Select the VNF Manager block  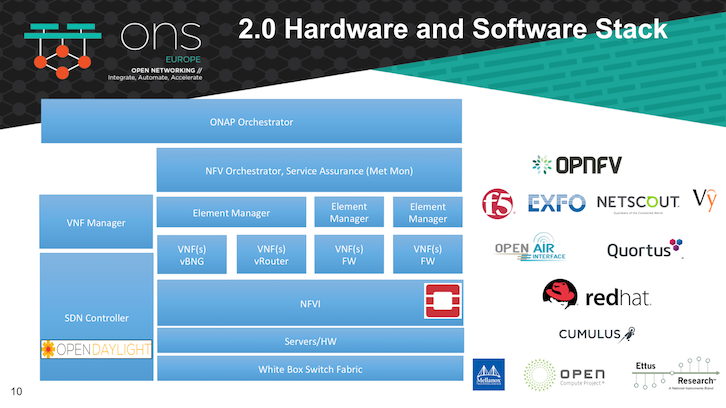[96, 222]
